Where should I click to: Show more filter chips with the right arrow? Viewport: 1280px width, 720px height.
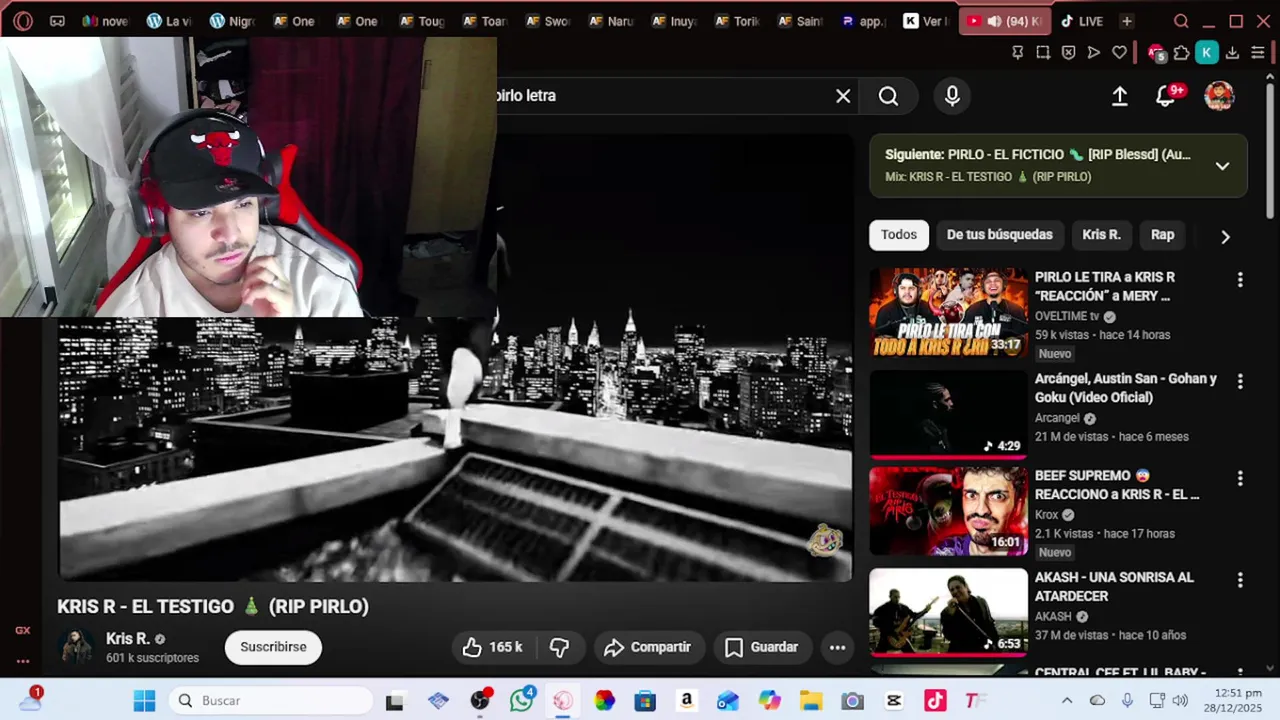point(1225,237)
